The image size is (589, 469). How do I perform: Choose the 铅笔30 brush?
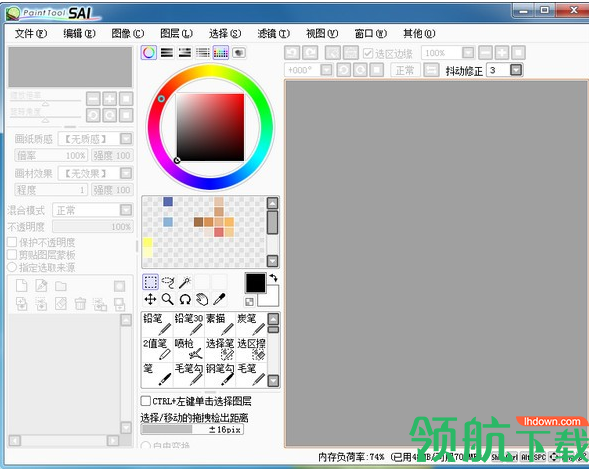(x=189, y=324)
